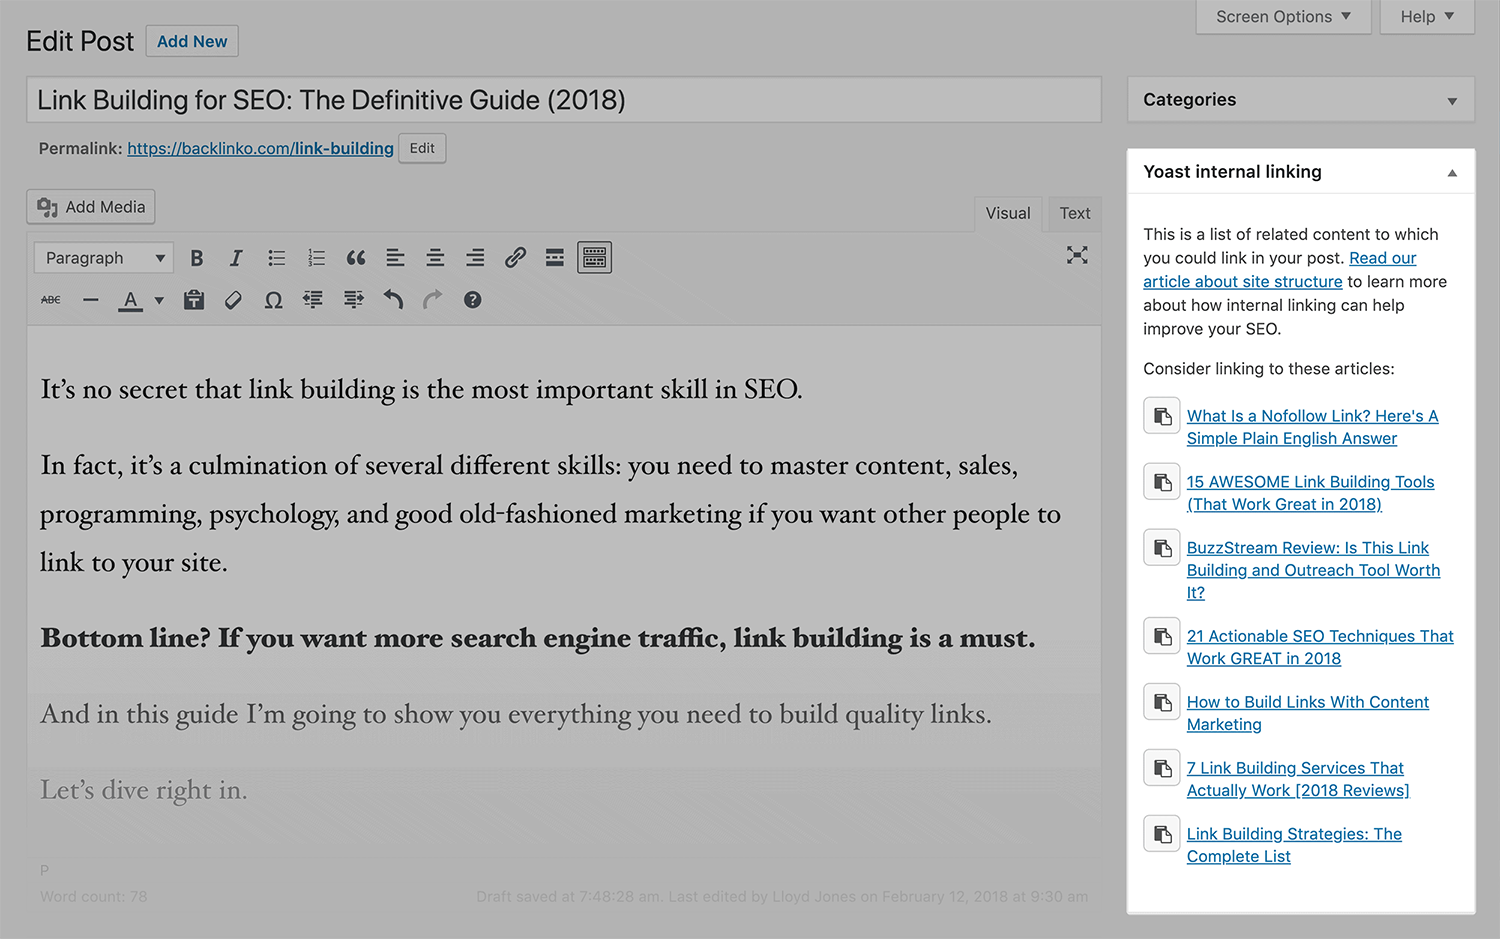Viewport: 1500px width, 939px height.
Task: Align text left
Action: (396, 258)
